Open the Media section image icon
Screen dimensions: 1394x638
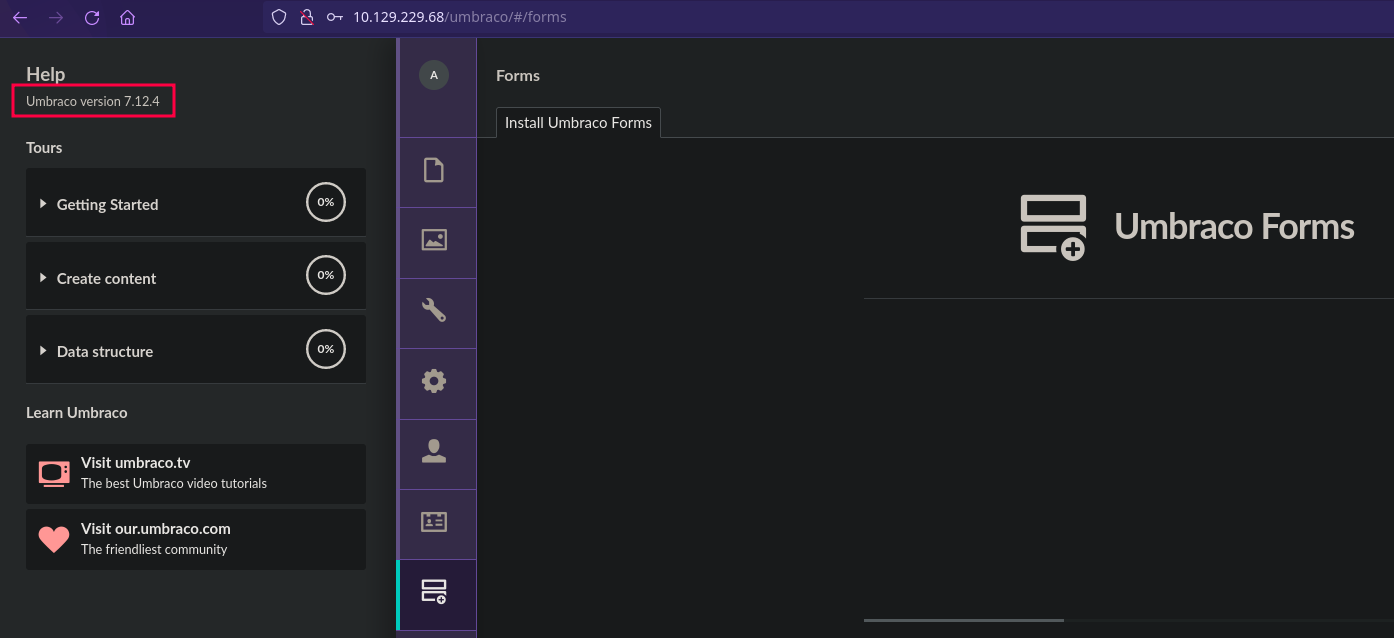pyautogui.click(x=434, y=240)
